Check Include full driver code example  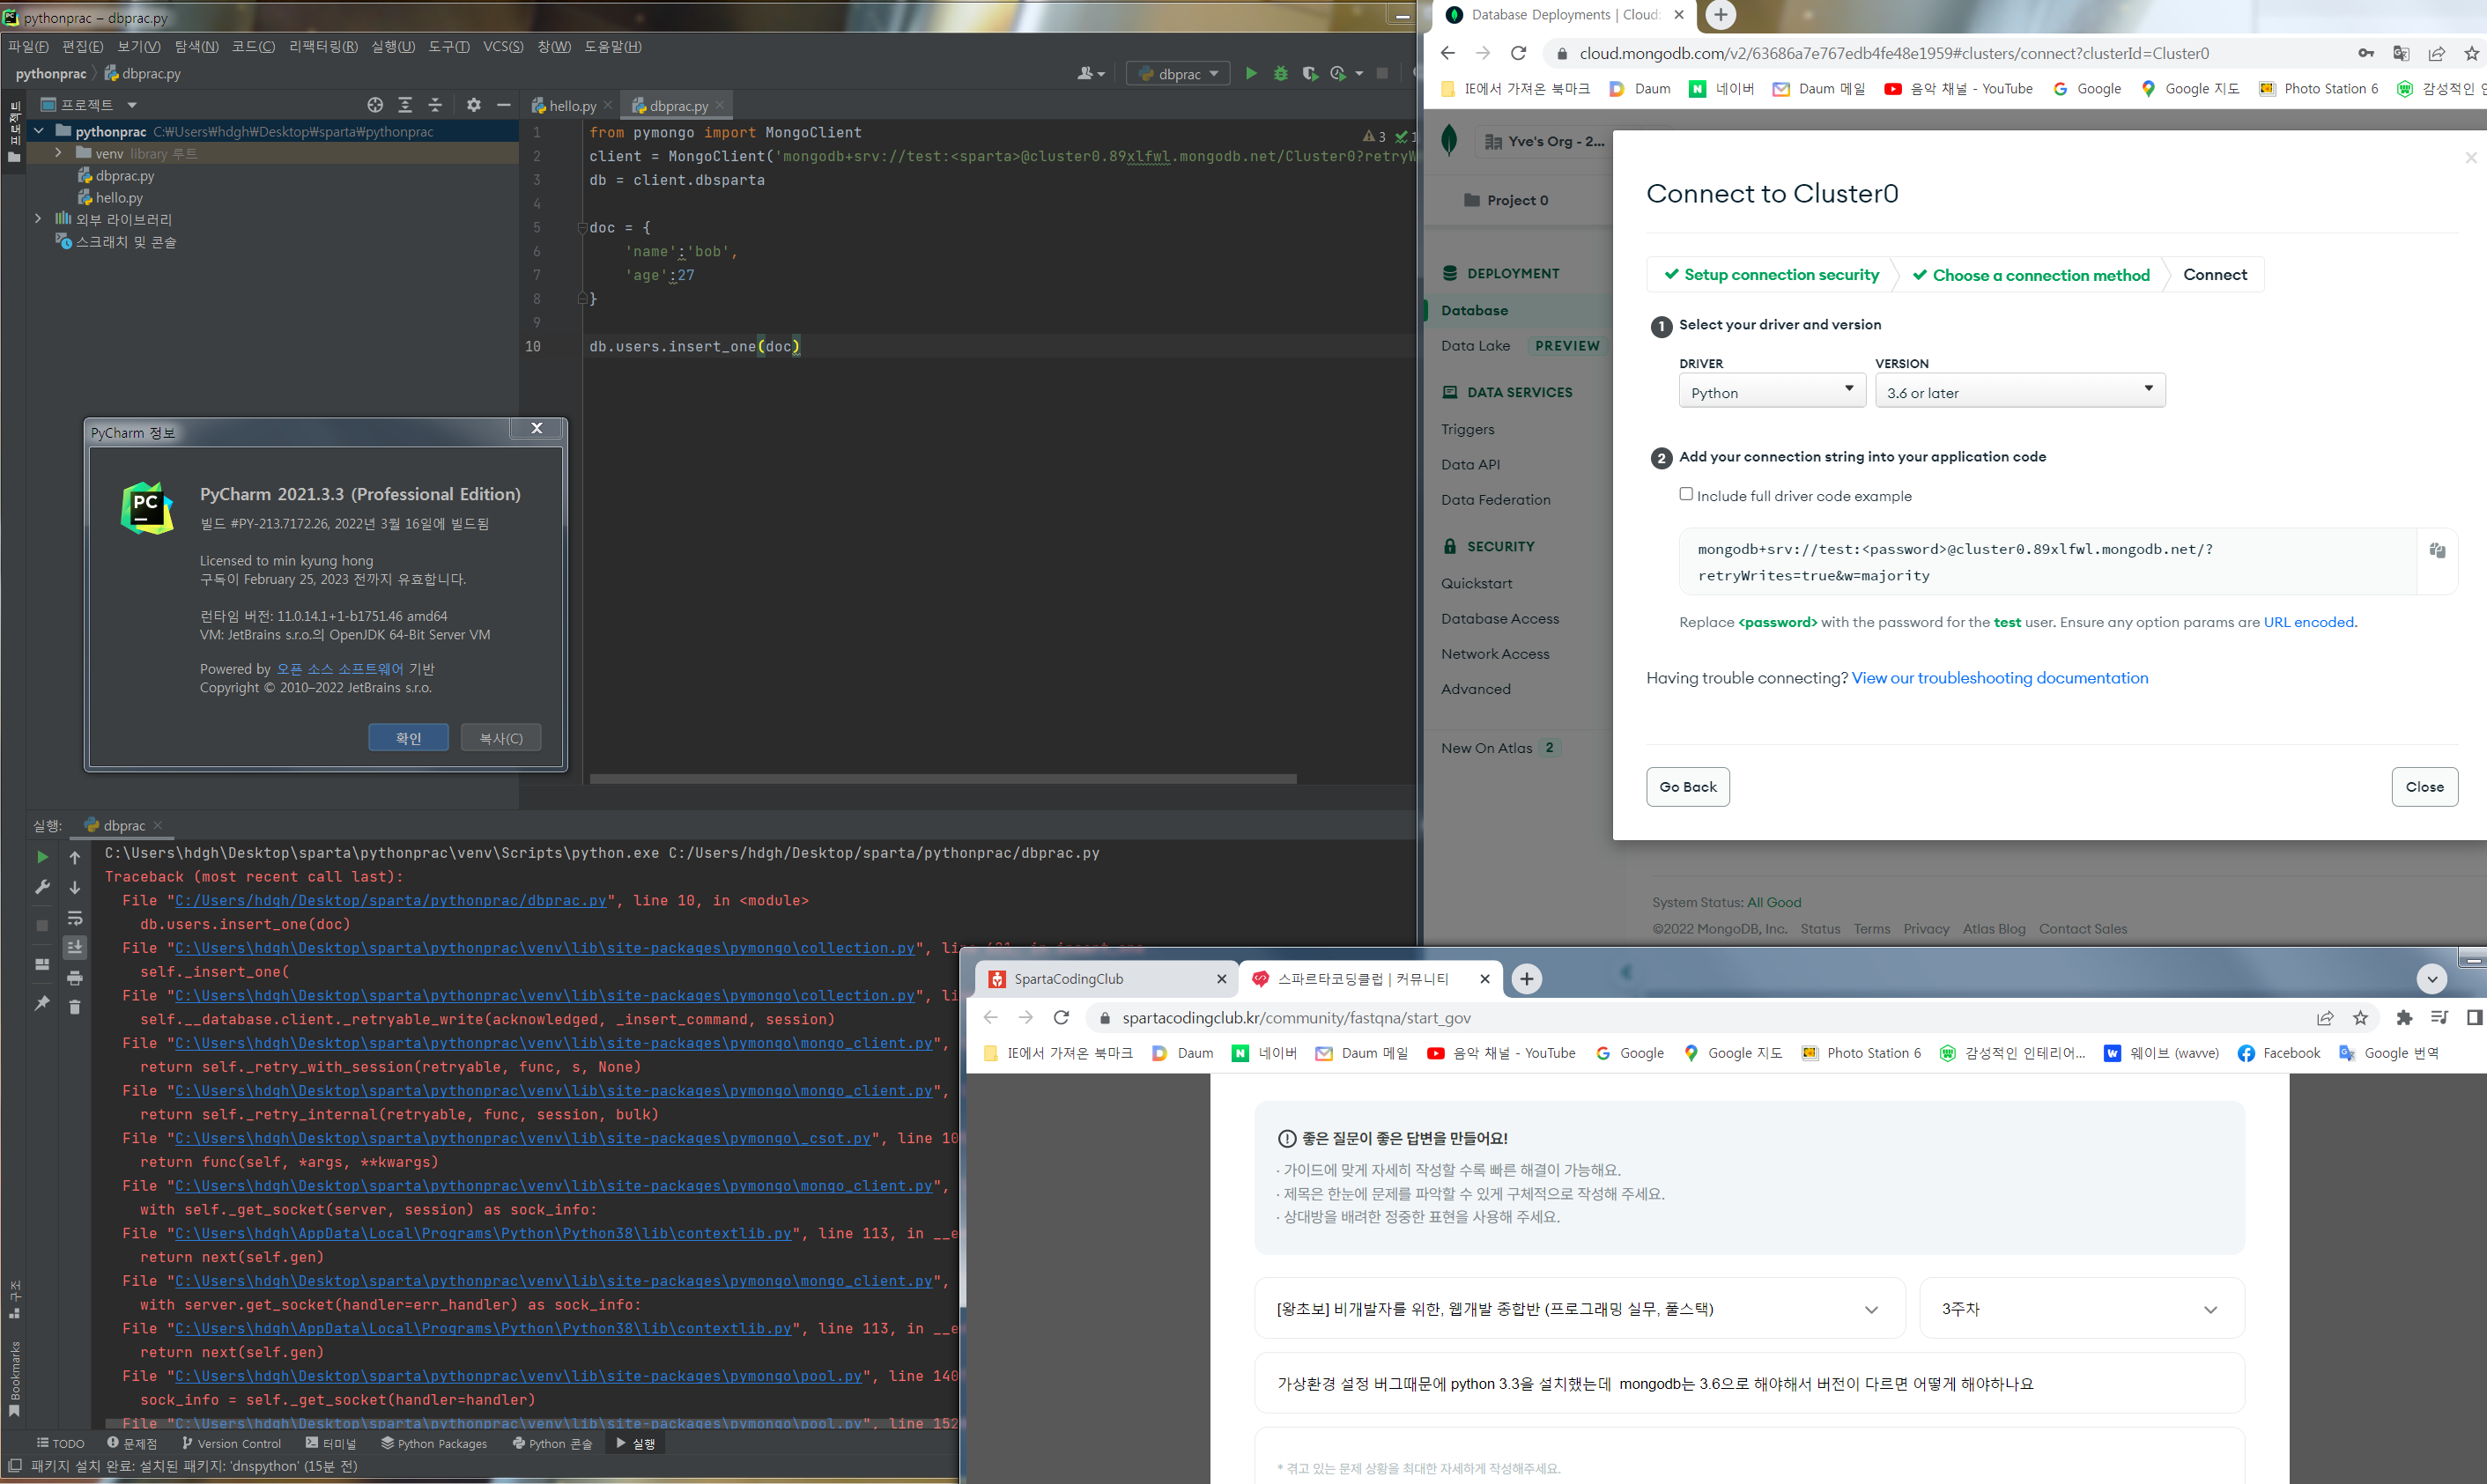pyautogui.click(x=1686, y=494)
